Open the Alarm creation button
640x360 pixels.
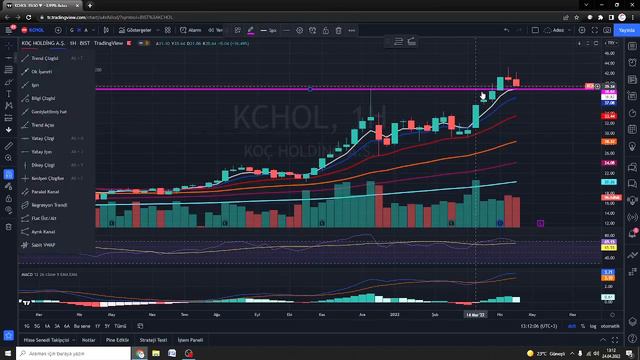[191, 30]
